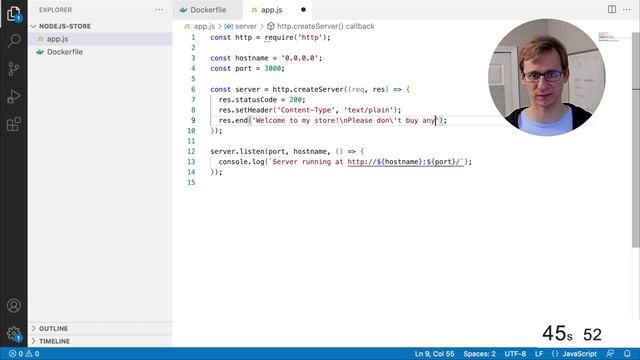Image resolution: width=640 pixels, height=360 pixels.
Task: Open notifications bell in status bar
Action: point(627,353)
